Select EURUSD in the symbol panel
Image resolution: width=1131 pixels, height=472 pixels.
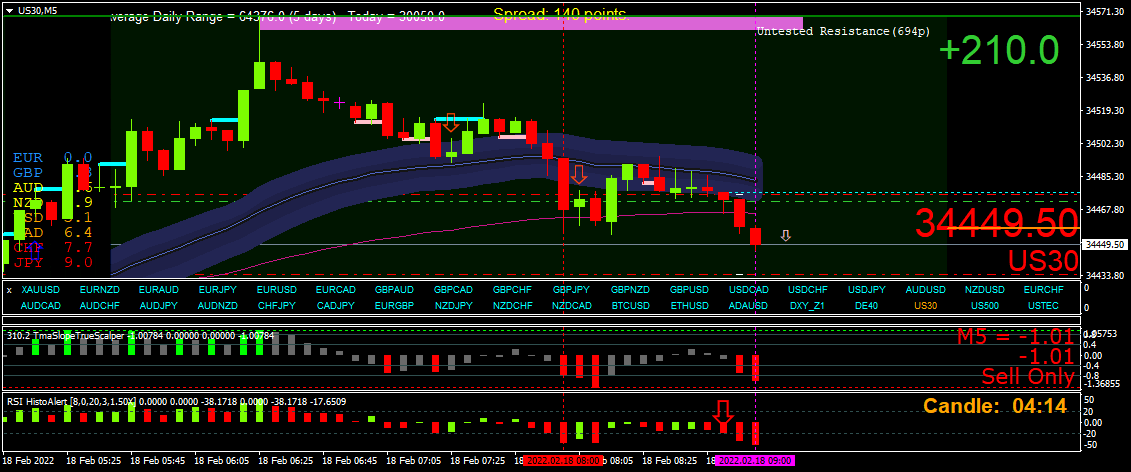pyautogui.click(x=276, y=289)
